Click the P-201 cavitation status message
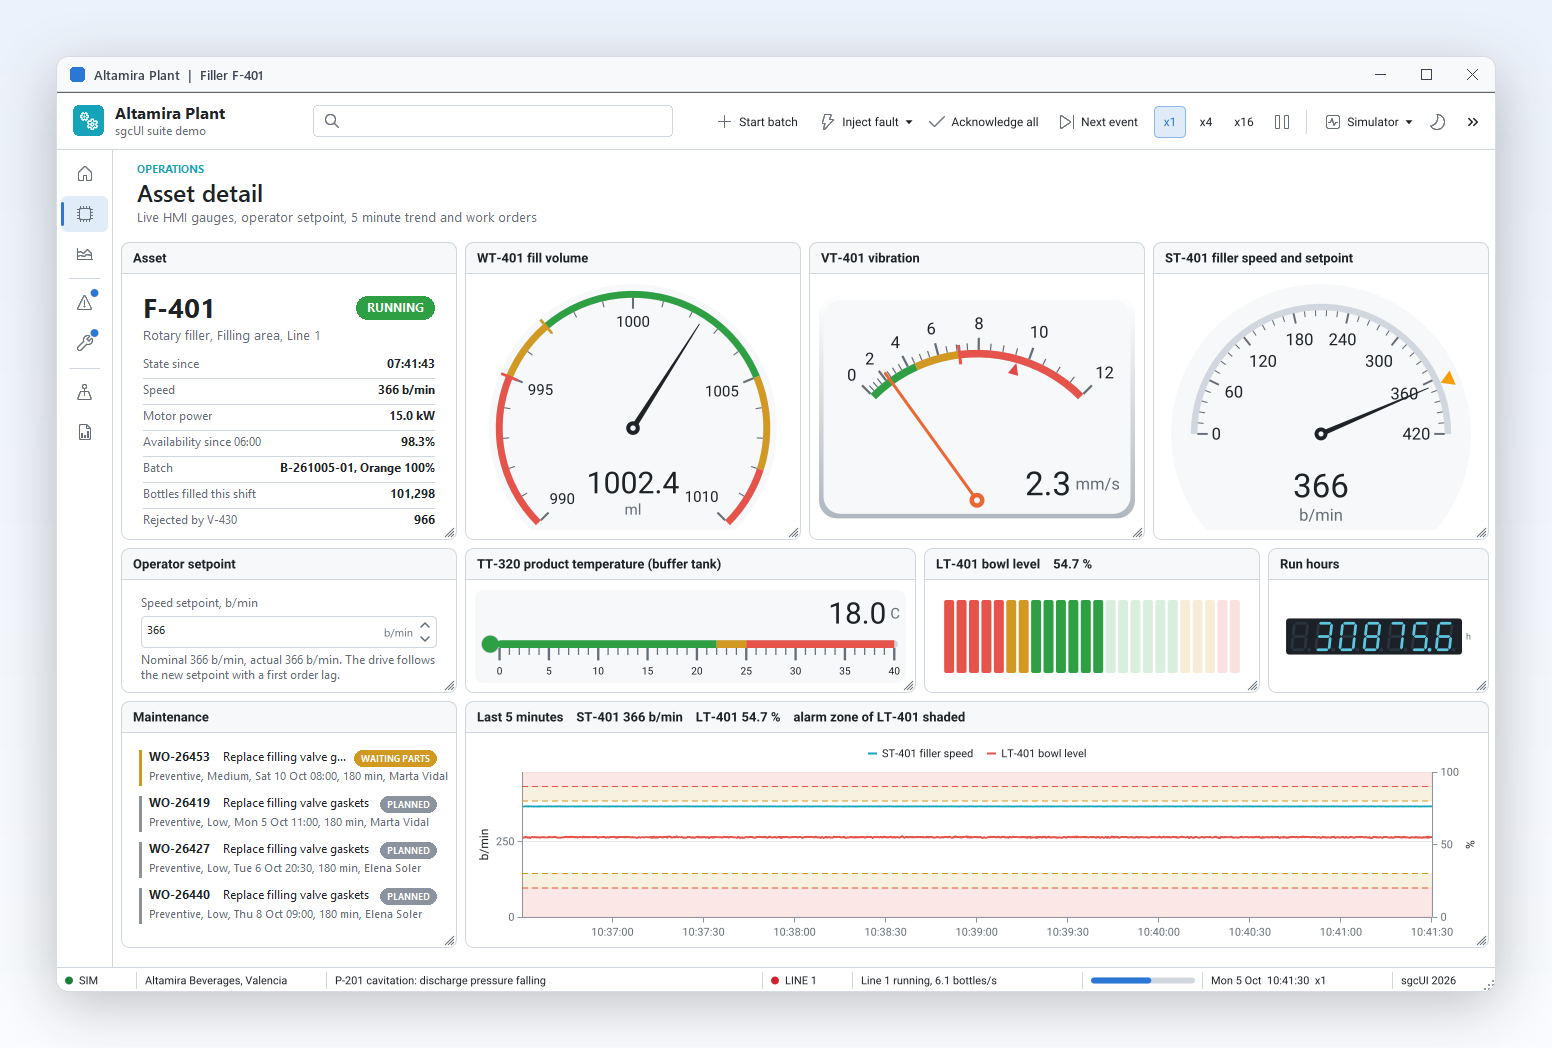Image resolution: width=1552 pixels, height=1048 pixels. [x=440, y=981]
